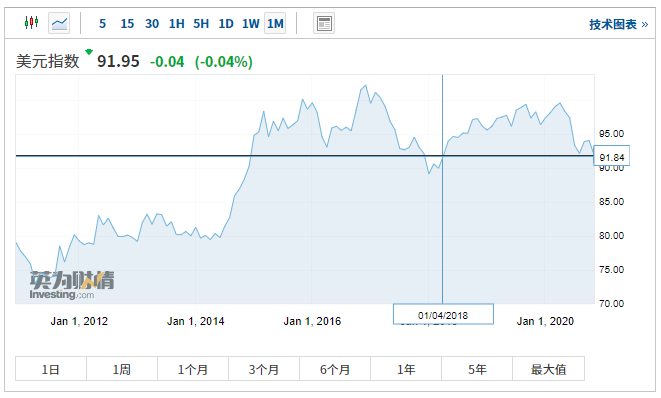Click the -0.04 price change value

click(x=167, y=62)
